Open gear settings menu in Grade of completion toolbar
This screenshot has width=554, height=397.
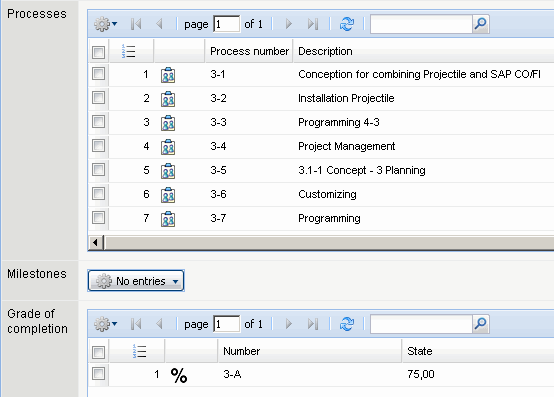point(105,324)
